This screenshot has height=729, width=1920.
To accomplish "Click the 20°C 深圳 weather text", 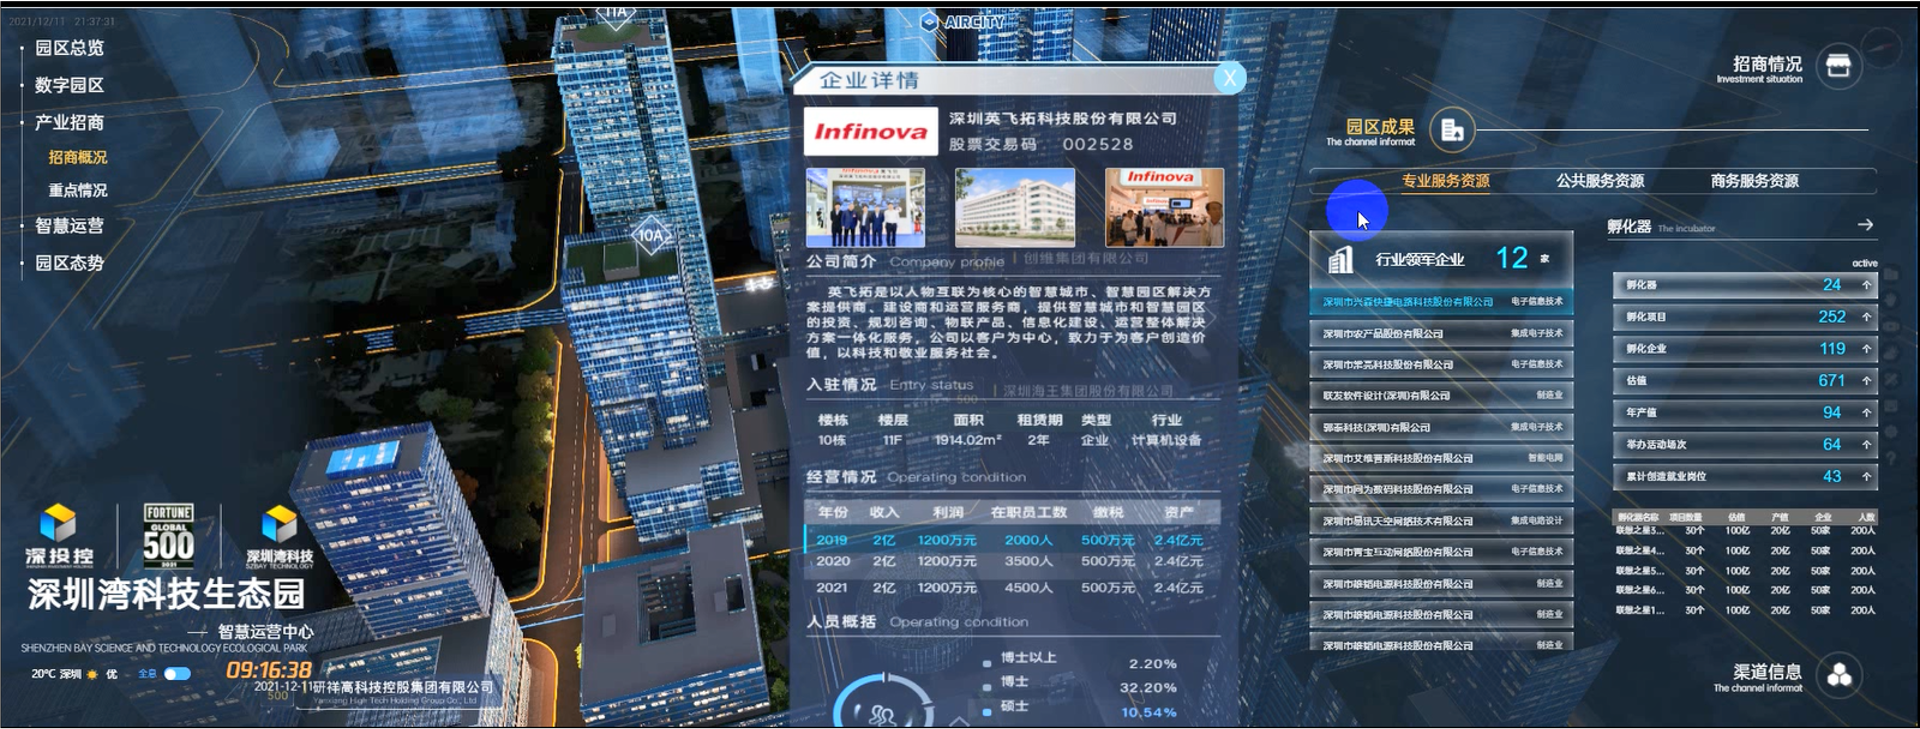I will (56, 674).
